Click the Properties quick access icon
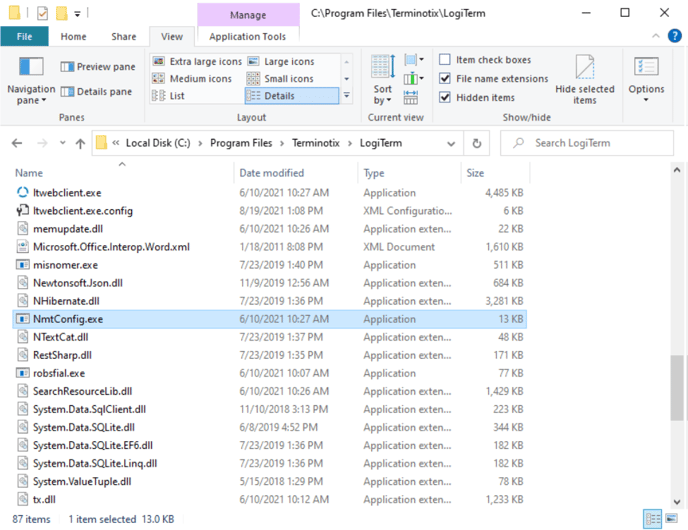This screenshot has width=688, height=530. [42, 14]
